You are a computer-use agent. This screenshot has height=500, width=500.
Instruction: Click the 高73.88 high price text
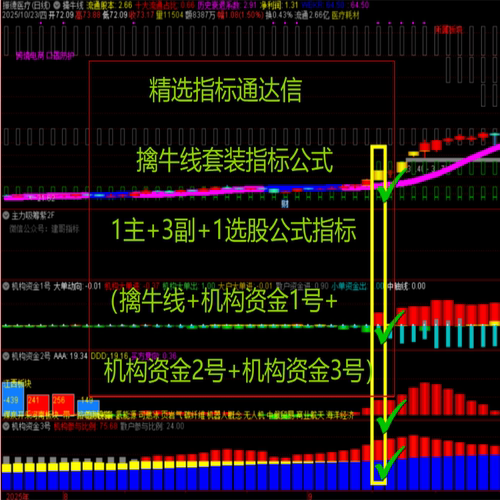click(88, 15)
